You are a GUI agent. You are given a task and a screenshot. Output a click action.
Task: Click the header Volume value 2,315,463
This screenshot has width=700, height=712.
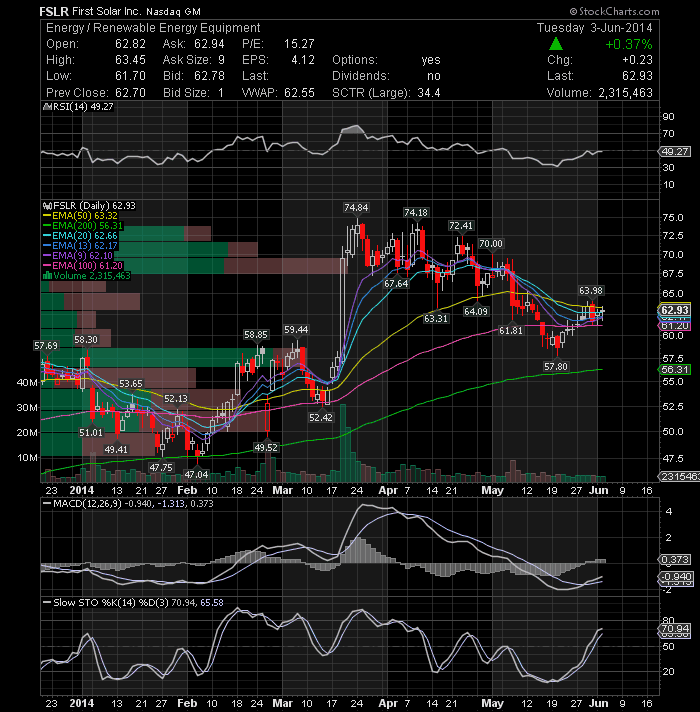625,93
